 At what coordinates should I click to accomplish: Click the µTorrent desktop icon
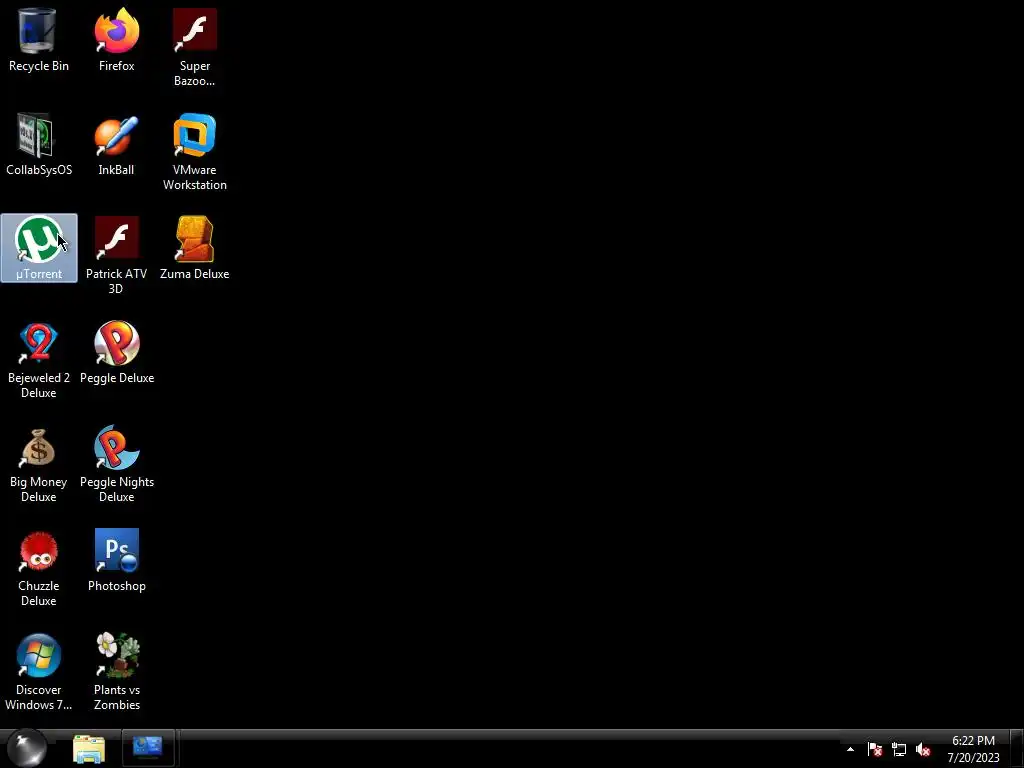[x=39, y=248]
